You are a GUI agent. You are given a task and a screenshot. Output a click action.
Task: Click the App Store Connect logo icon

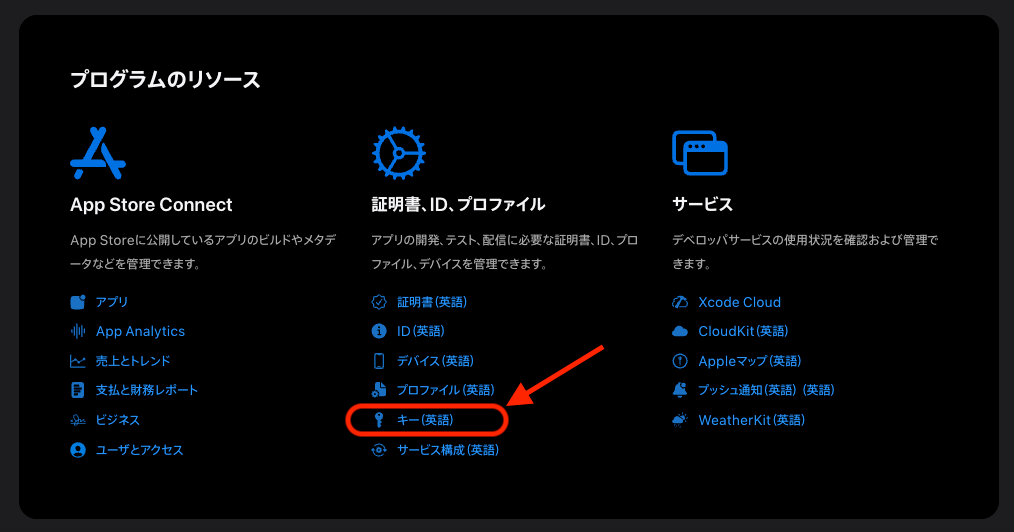pos(98,153)
